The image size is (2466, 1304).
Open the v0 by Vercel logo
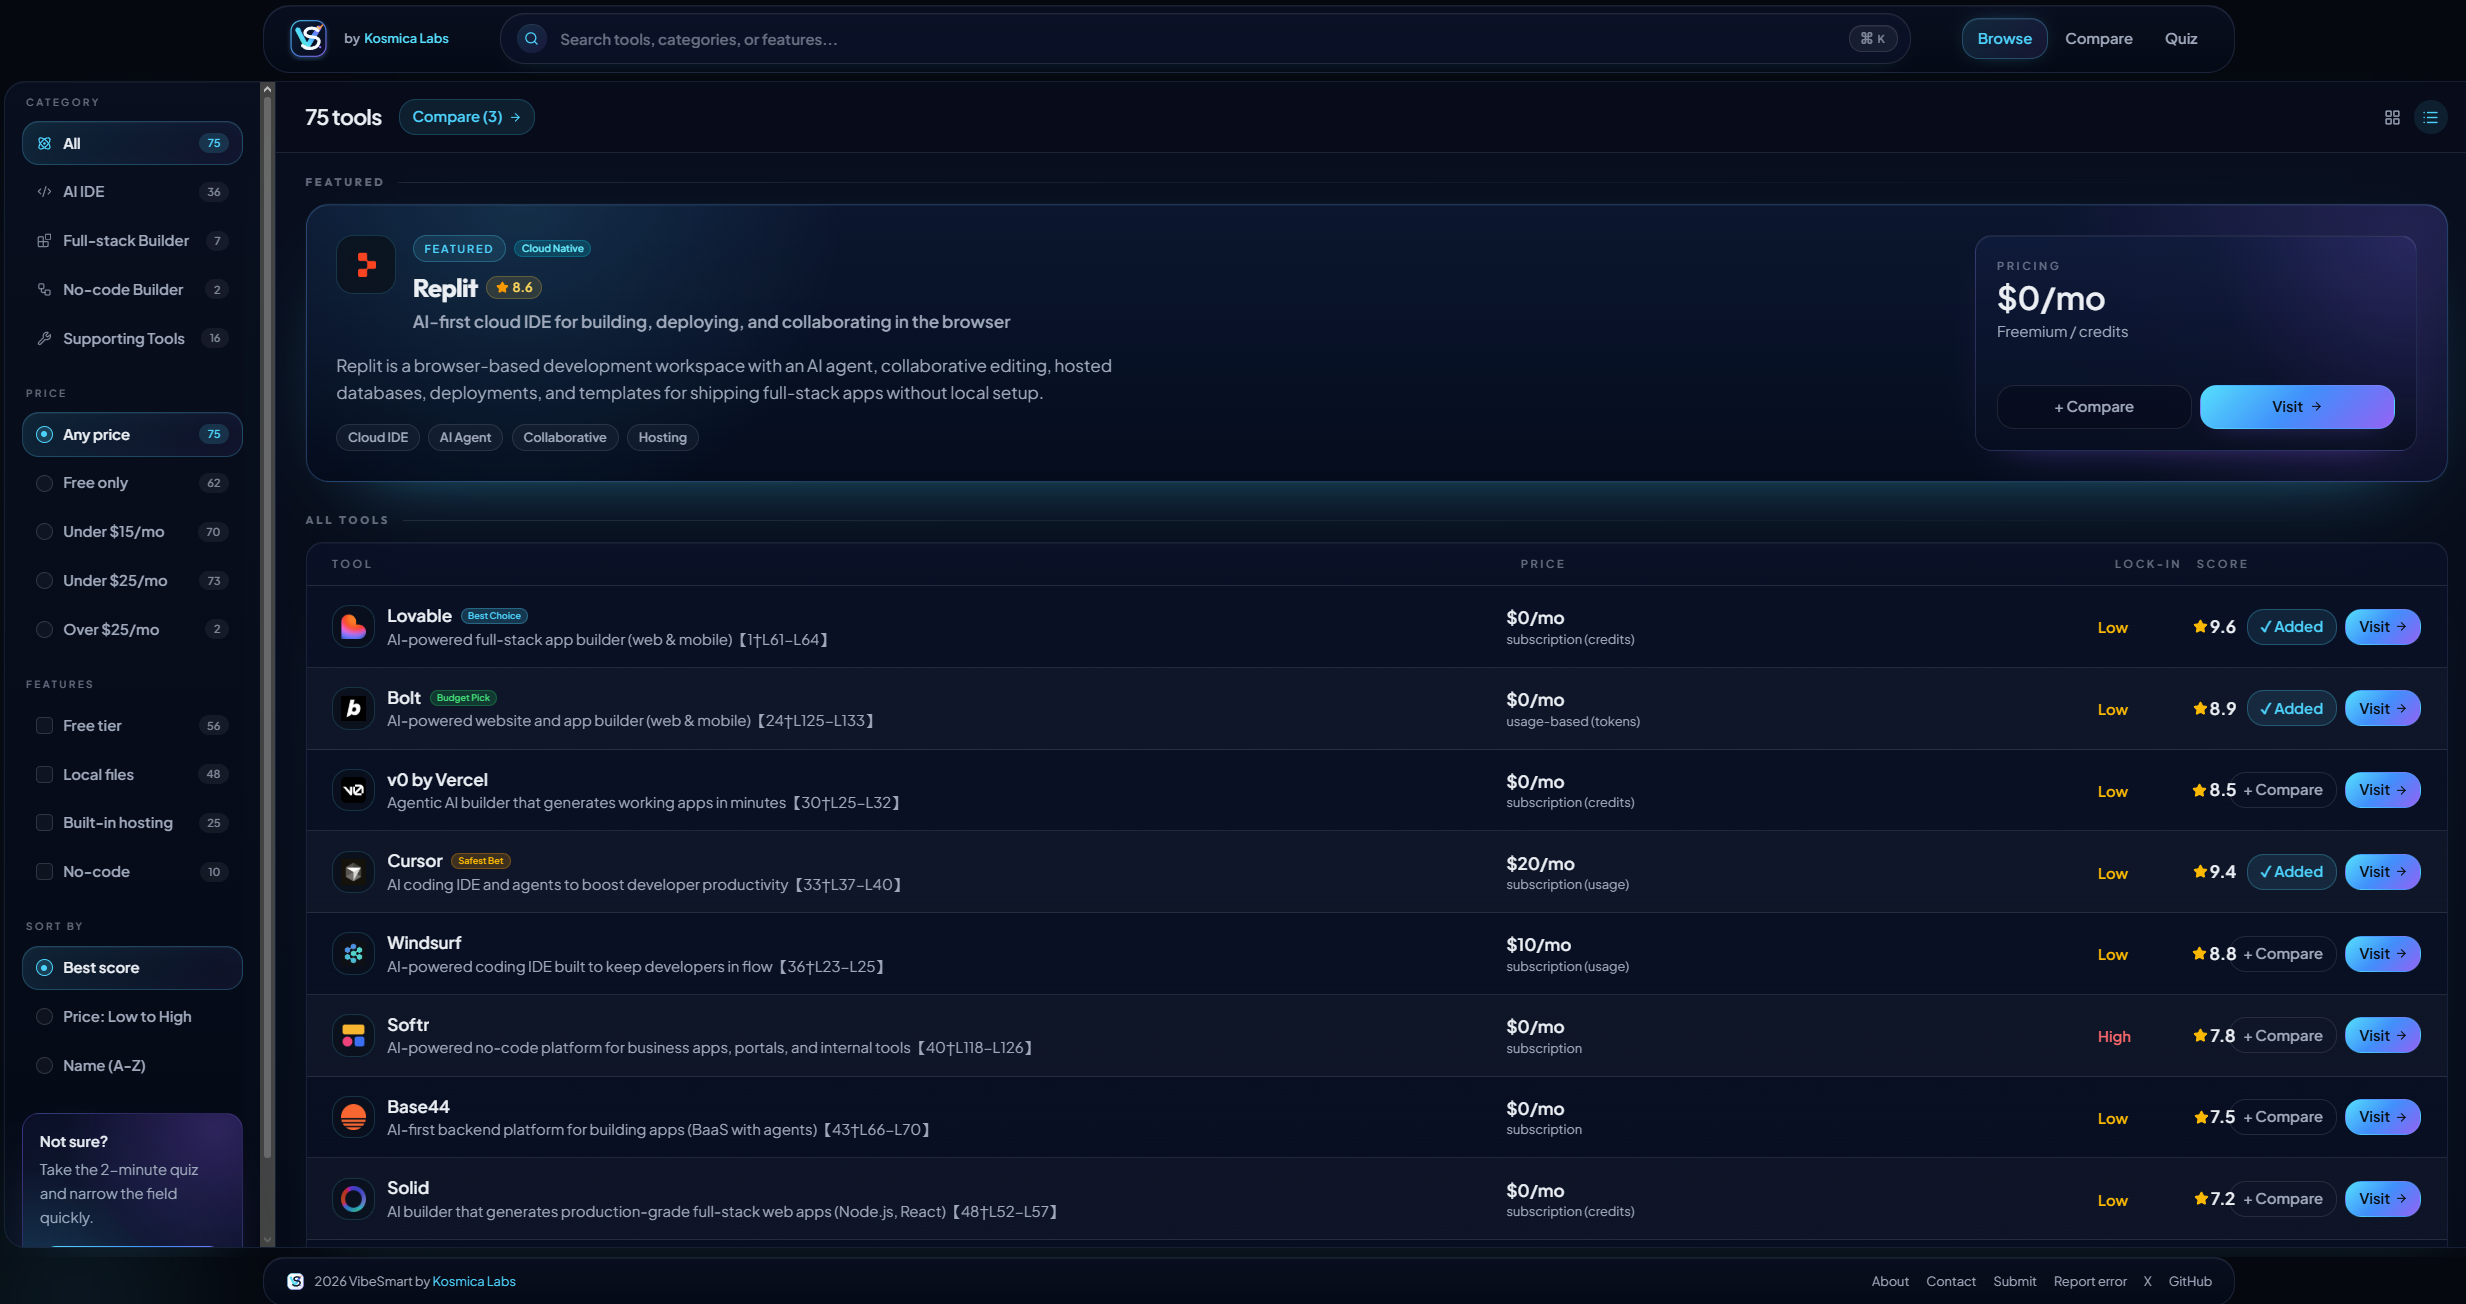(353, 790)
